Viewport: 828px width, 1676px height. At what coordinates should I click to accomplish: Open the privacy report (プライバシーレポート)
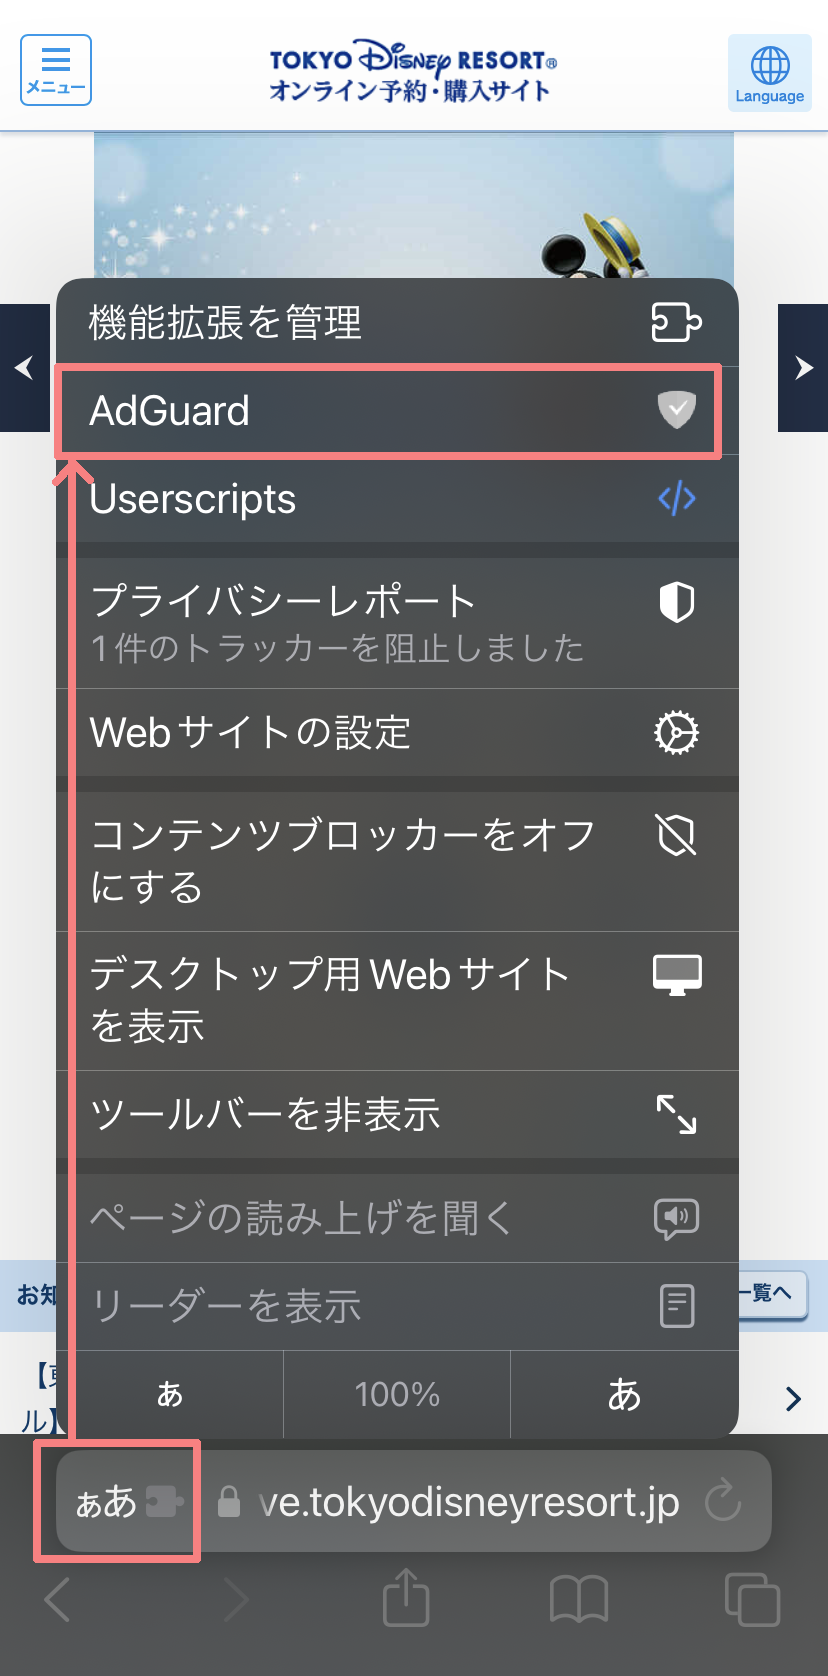tap(397, 623)
